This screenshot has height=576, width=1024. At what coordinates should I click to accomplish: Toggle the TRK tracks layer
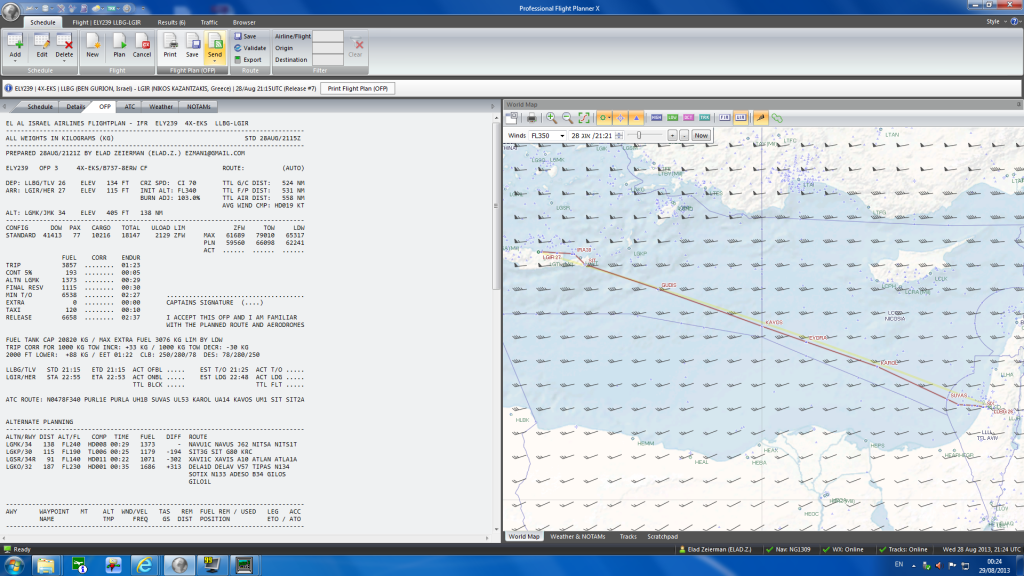[705, 118]
